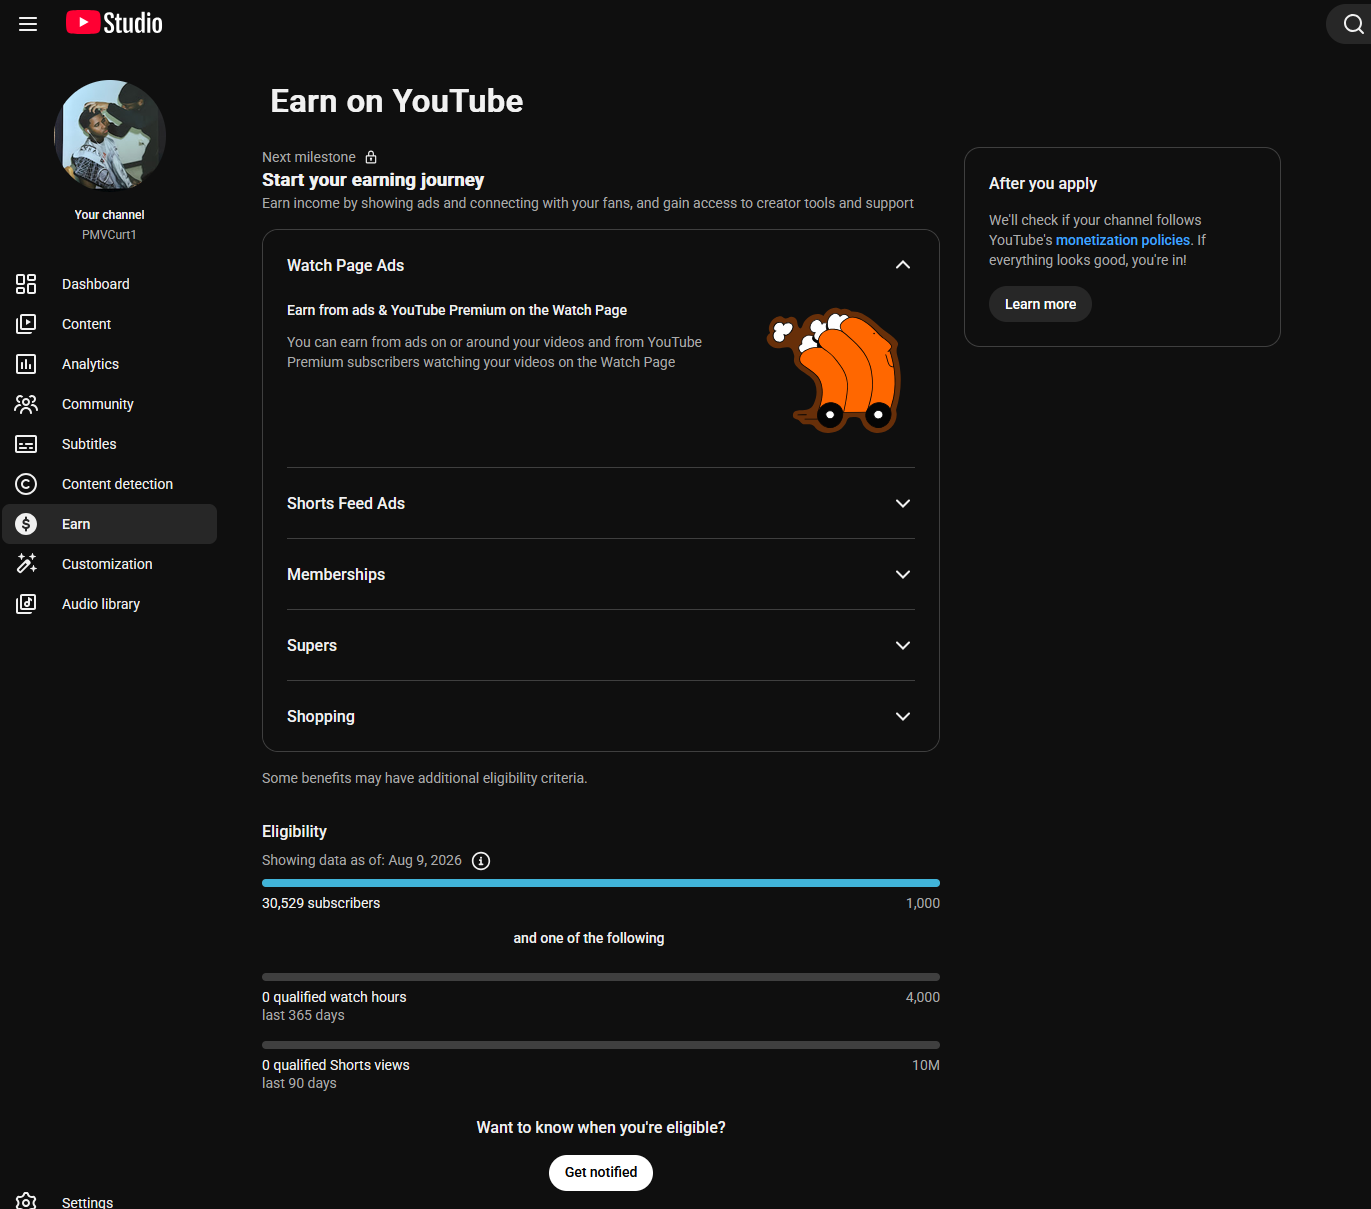The image size is (1371, 1209).
Task: Open the search icon in the header
Action: (x=1353, y=24)
